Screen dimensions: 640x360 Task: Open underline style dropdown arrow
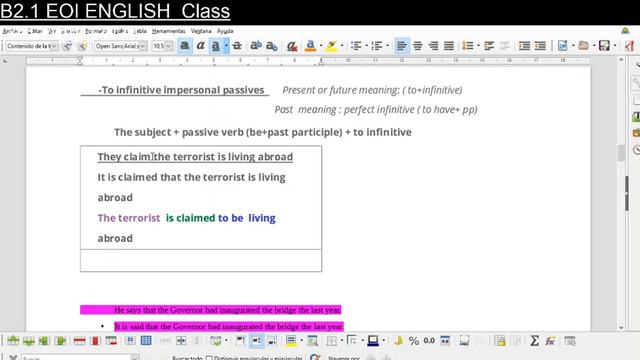click(226, 46)
